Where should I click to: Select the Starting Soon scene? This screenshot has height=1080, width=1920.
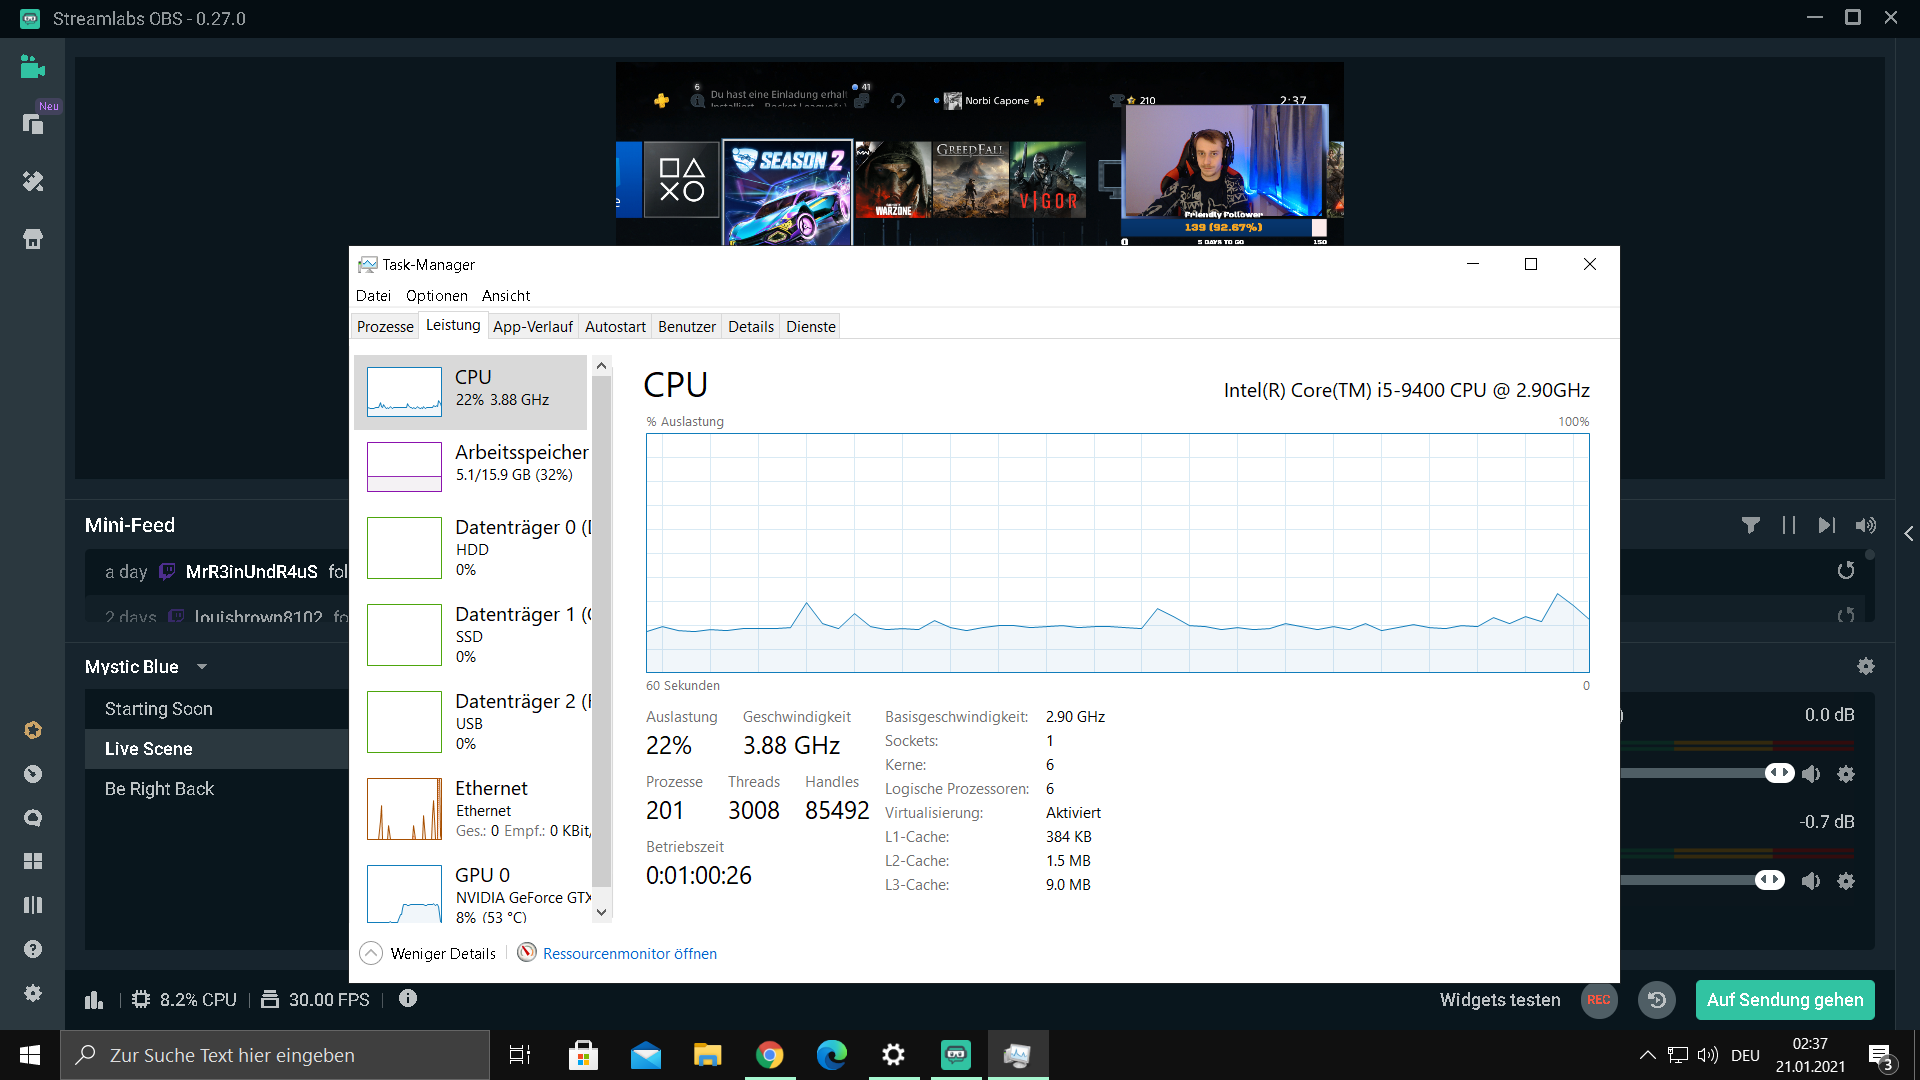coord(159,709)
